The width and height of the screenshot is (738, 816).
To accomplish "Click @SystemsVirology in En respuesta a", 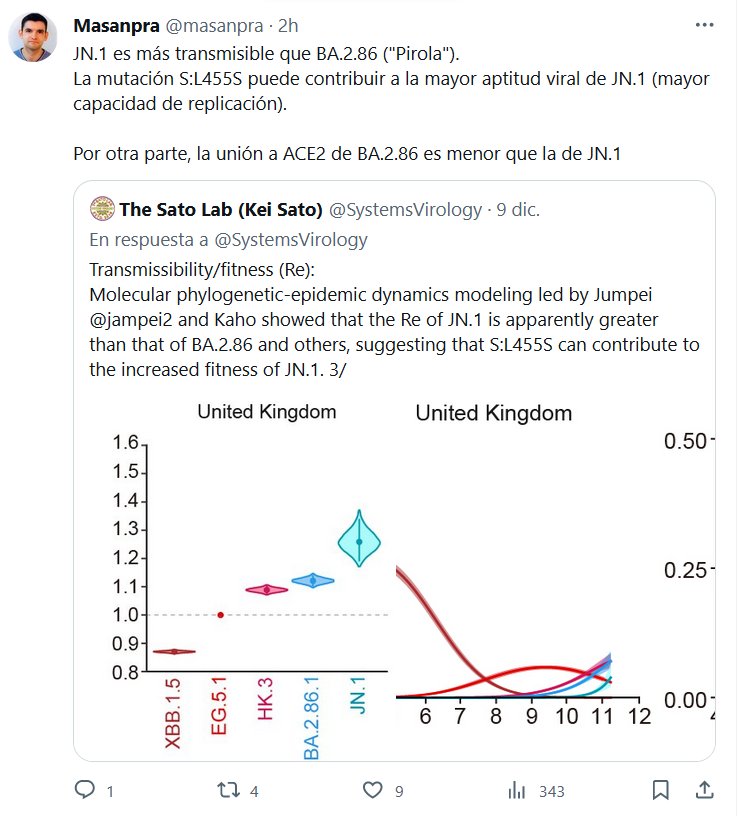I will coord(298,240).
